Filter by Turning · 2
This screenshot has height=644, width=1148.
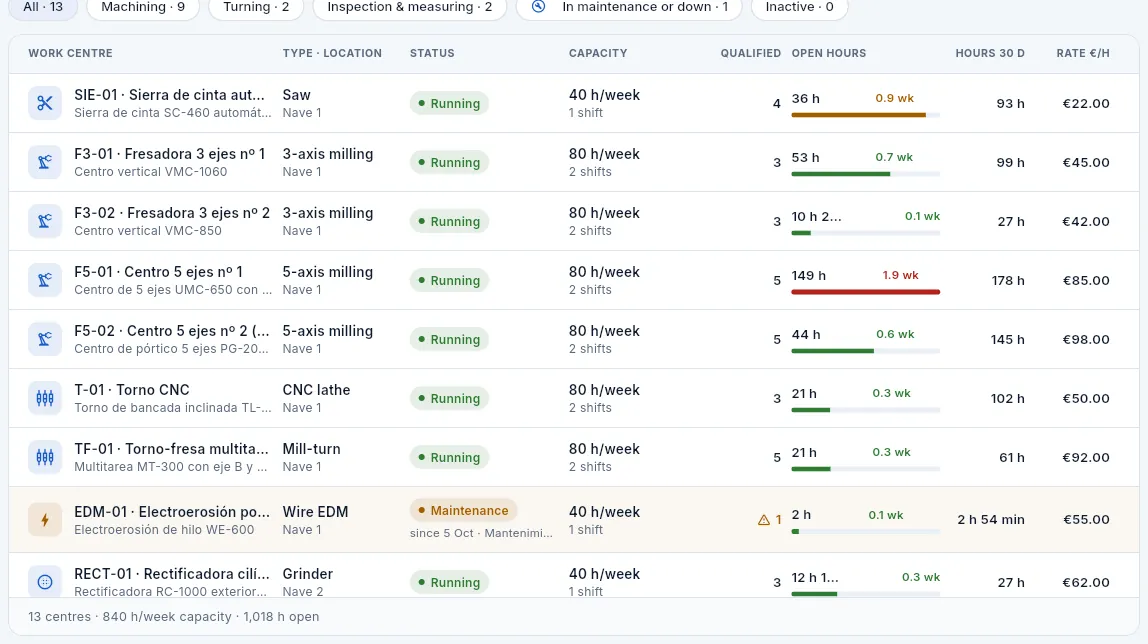click(256, 7)
